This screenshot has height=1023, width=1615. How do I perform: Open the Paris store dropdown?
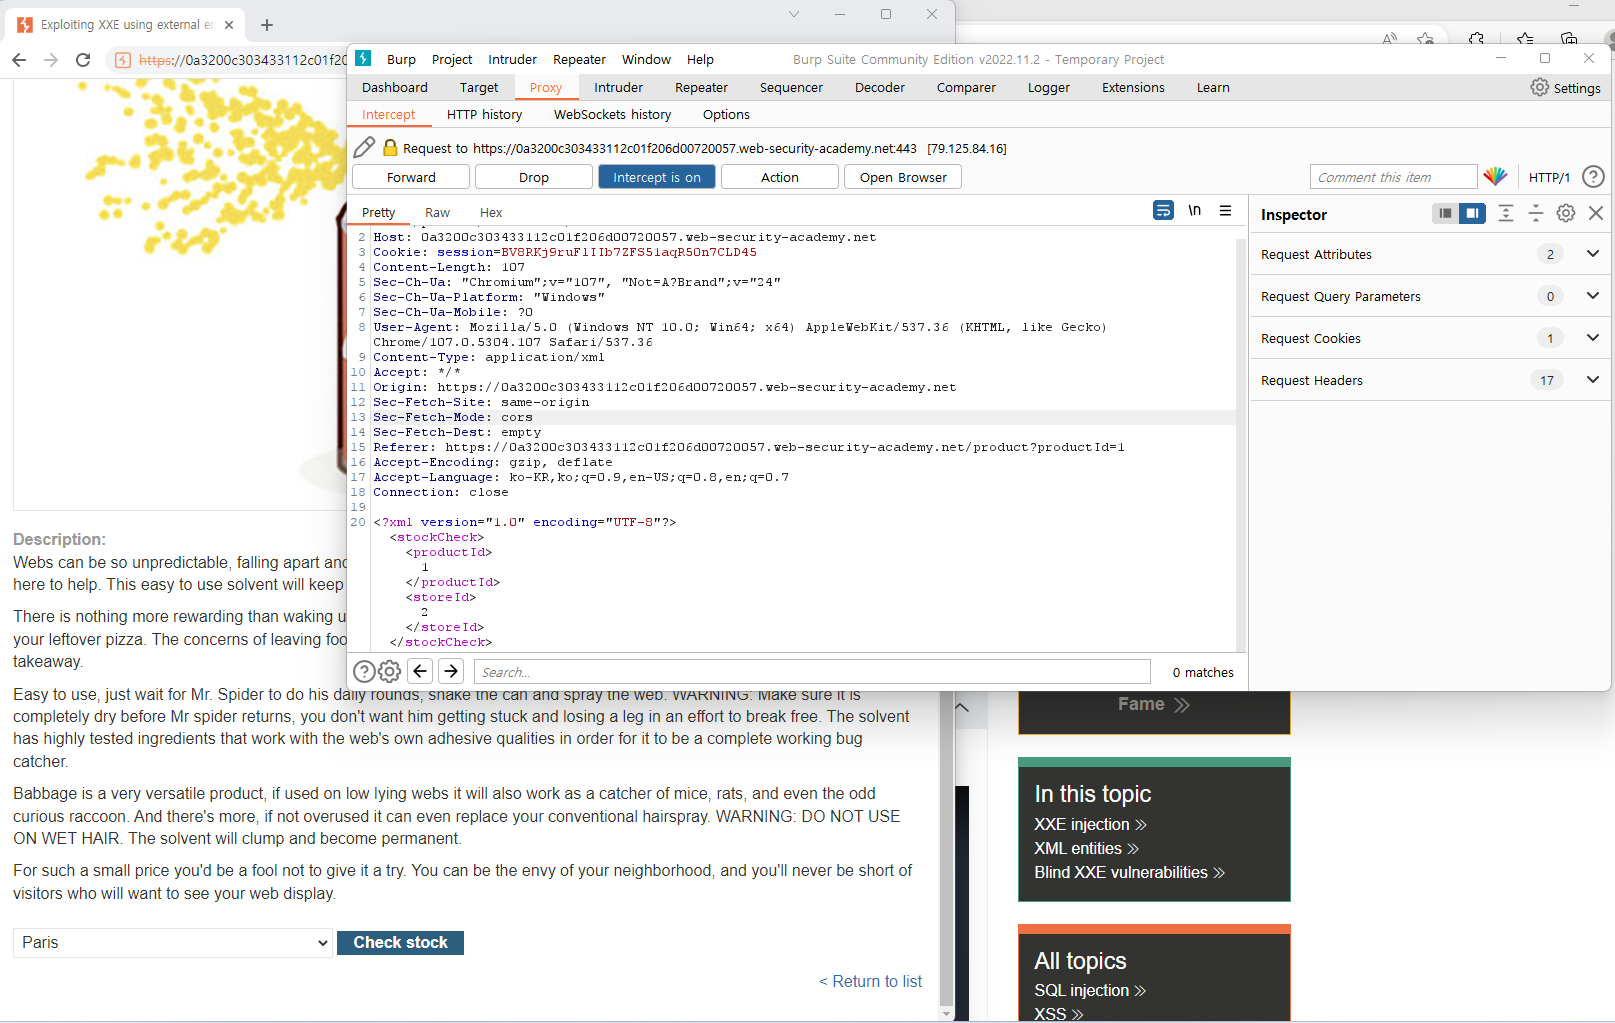pos(172,942)
